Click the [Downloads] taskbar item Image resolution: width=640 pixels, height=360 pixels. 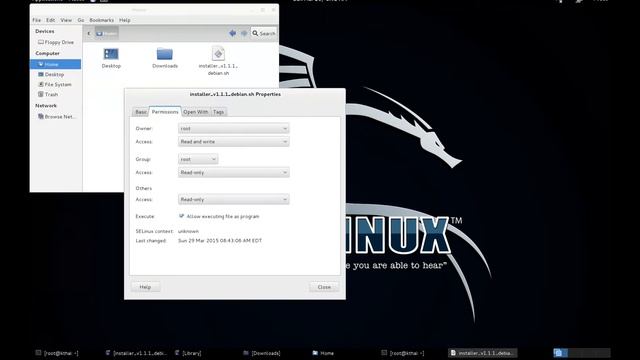coord(262,353)
